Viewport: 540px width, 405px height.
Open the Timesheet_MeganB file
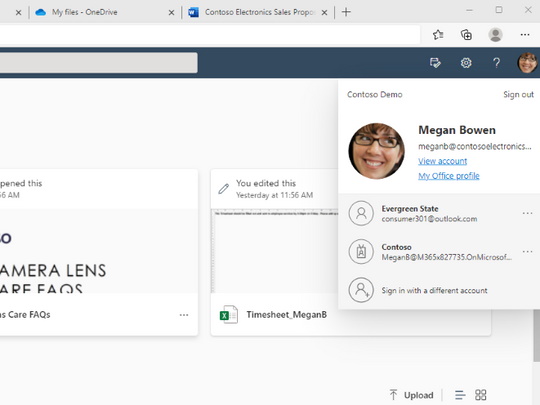(287, 315)
